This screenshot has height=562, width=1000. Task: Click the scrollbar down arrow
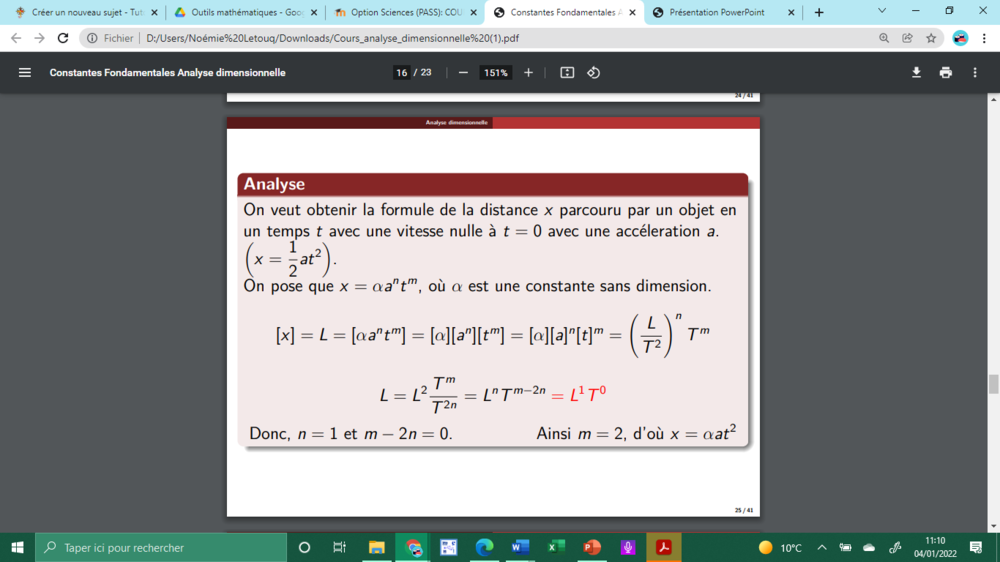click(x=994, y=527)
